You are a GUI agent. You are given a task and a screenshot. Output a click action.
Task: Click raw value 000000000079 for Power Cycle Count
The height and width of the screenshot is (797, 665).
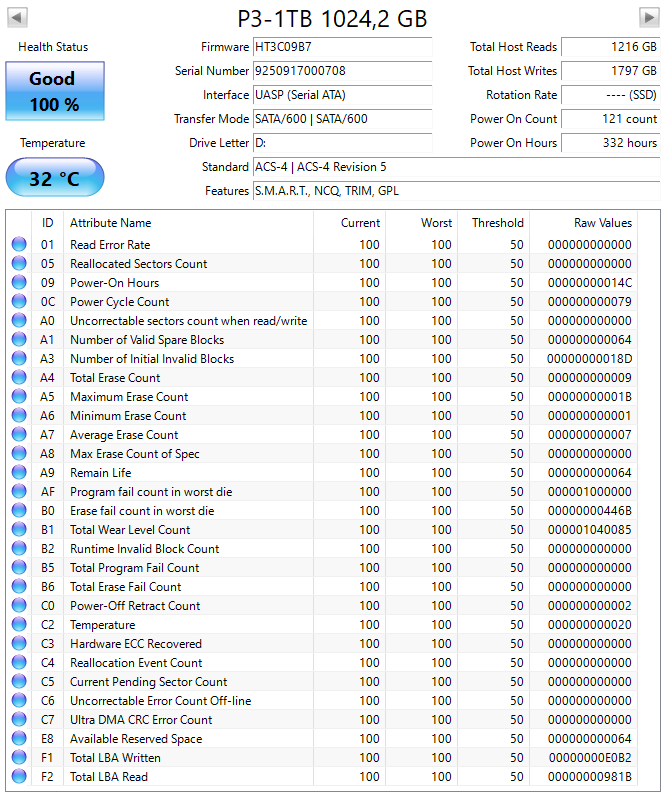click(590, 301)
